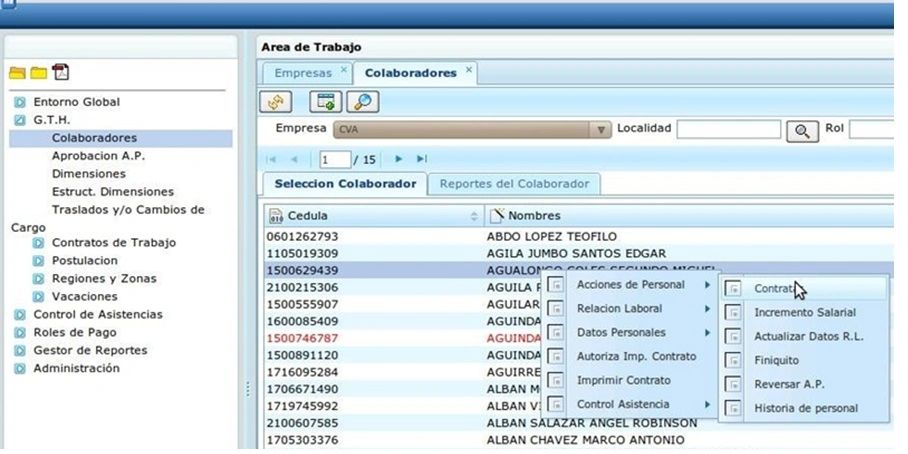Expand Contratos de Trabajo node
908x454 pixels.
[39, 243]
